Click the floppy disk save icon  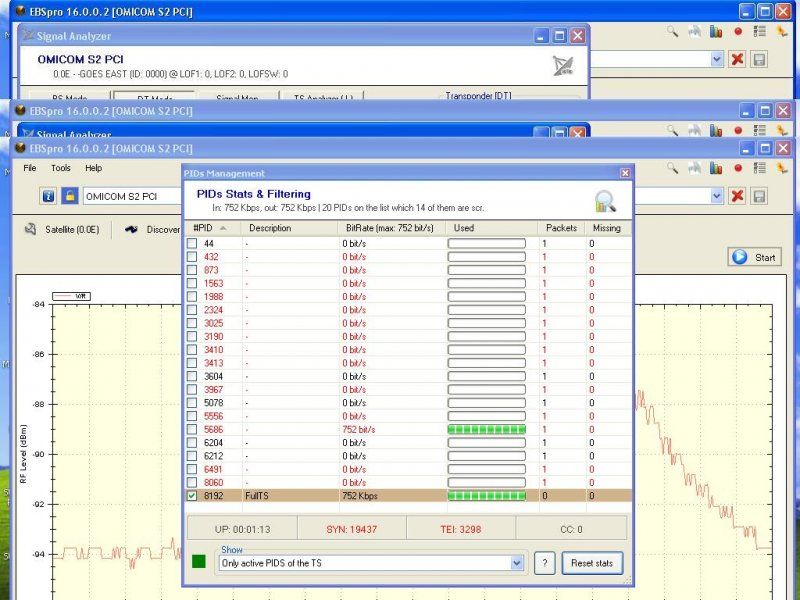point(759,196)
